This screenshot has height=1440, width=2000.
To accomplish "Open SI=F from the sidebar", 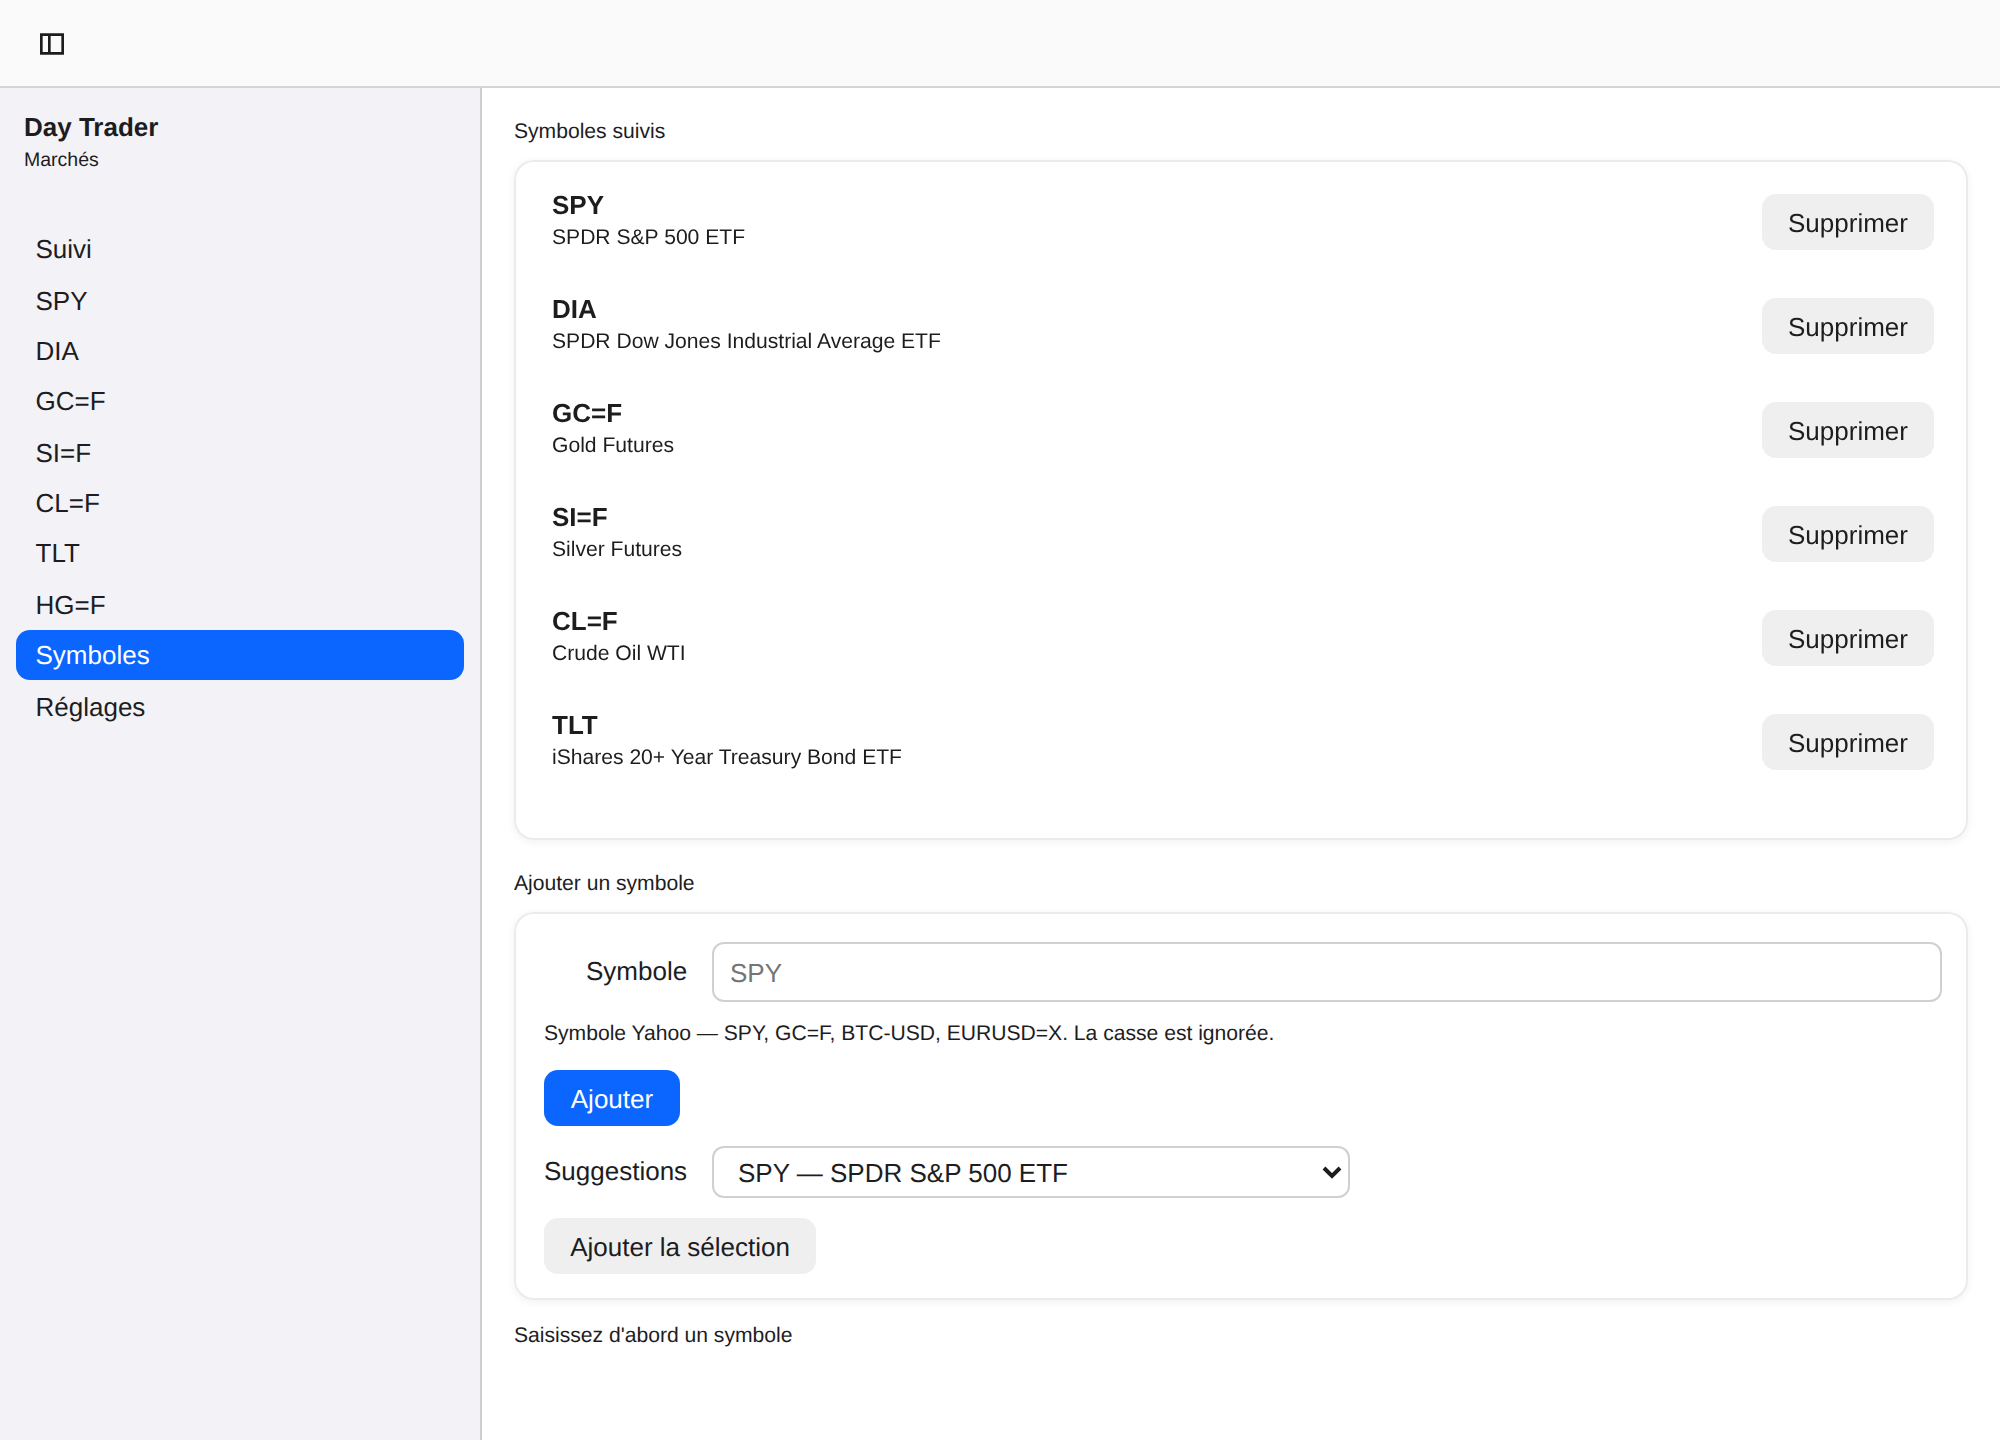I will [240, 453].
